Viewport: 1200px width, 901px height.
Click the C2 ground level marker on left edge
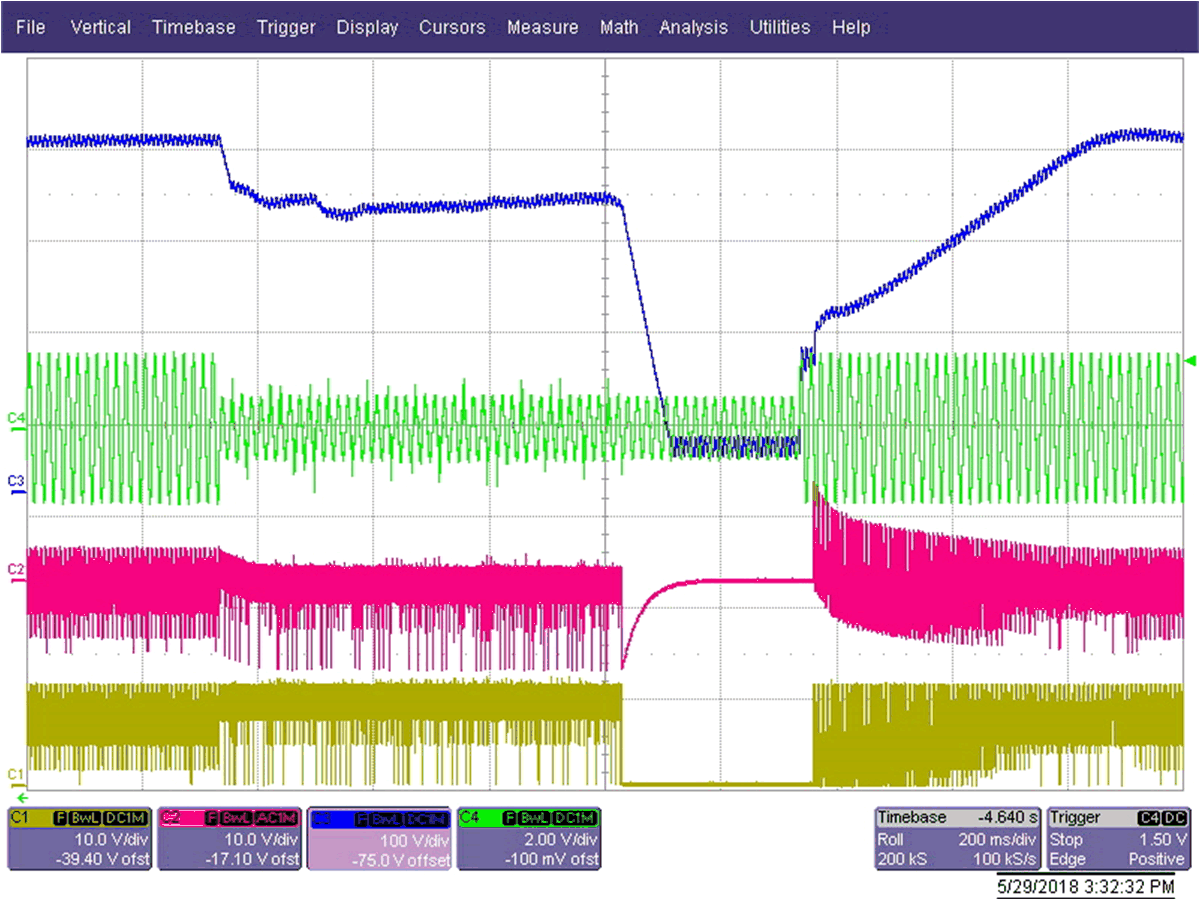[x=14, y=569]
